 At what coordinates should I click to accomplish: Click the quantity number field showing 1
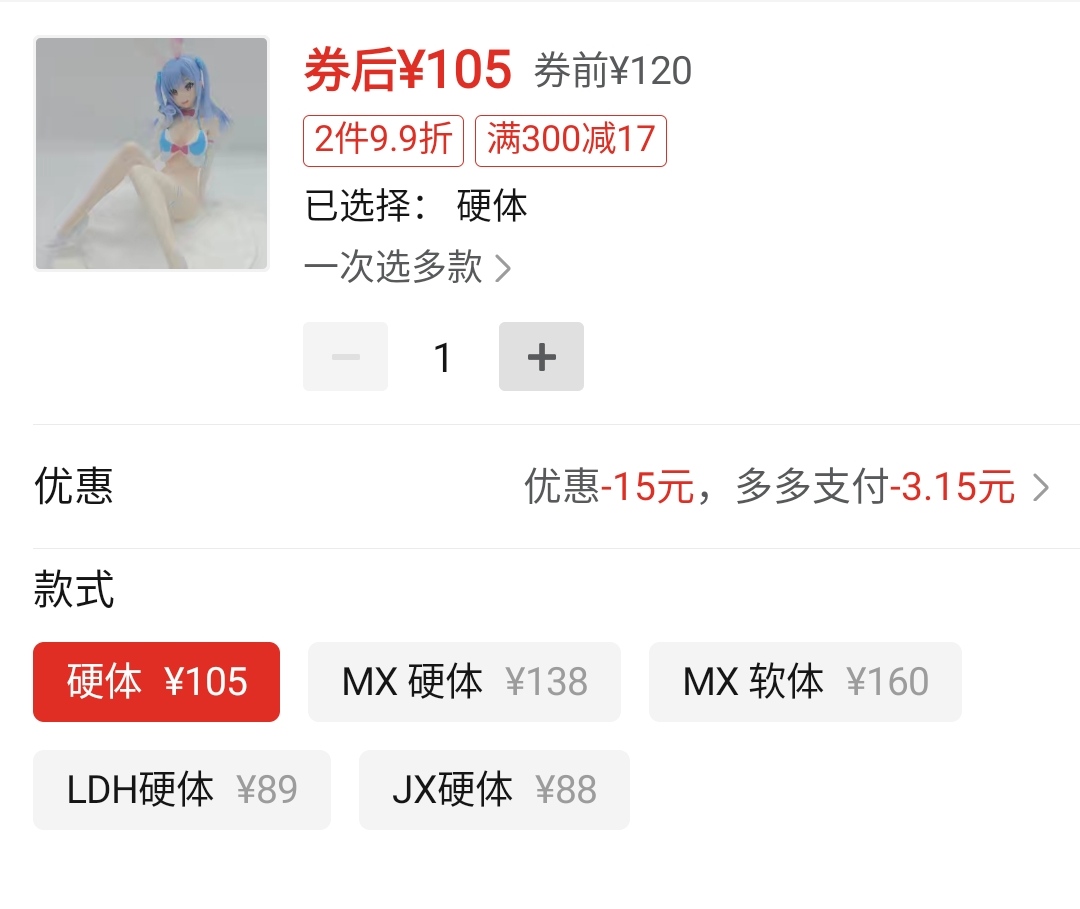(443, 357)
